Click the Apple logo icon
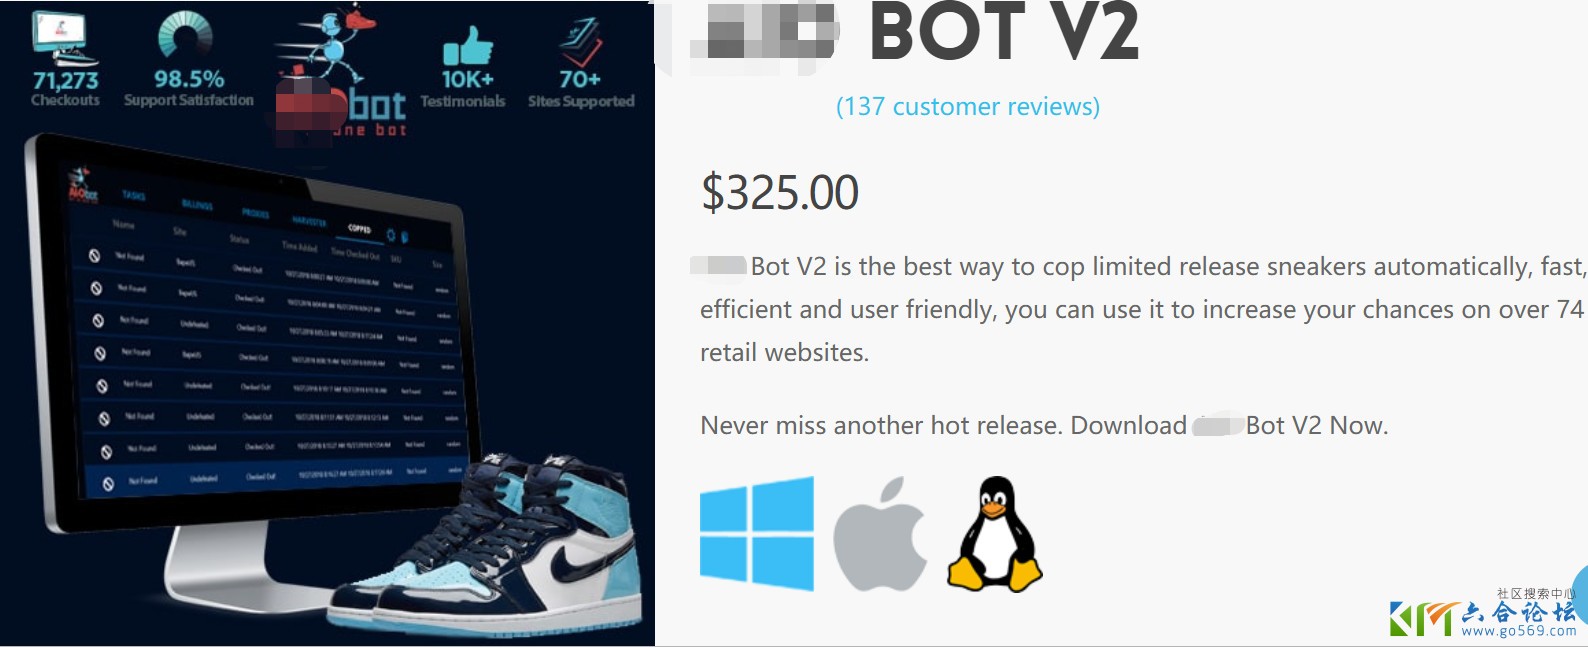 (880, 533)
